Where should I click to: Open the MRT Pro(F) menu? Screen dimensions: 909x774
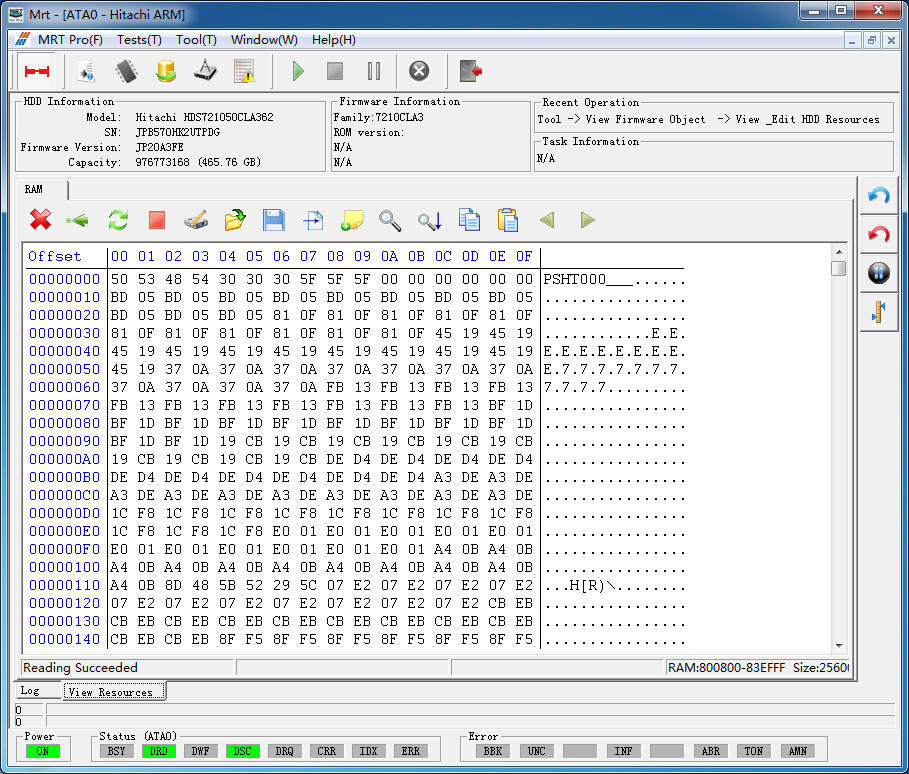pos(70,40)
